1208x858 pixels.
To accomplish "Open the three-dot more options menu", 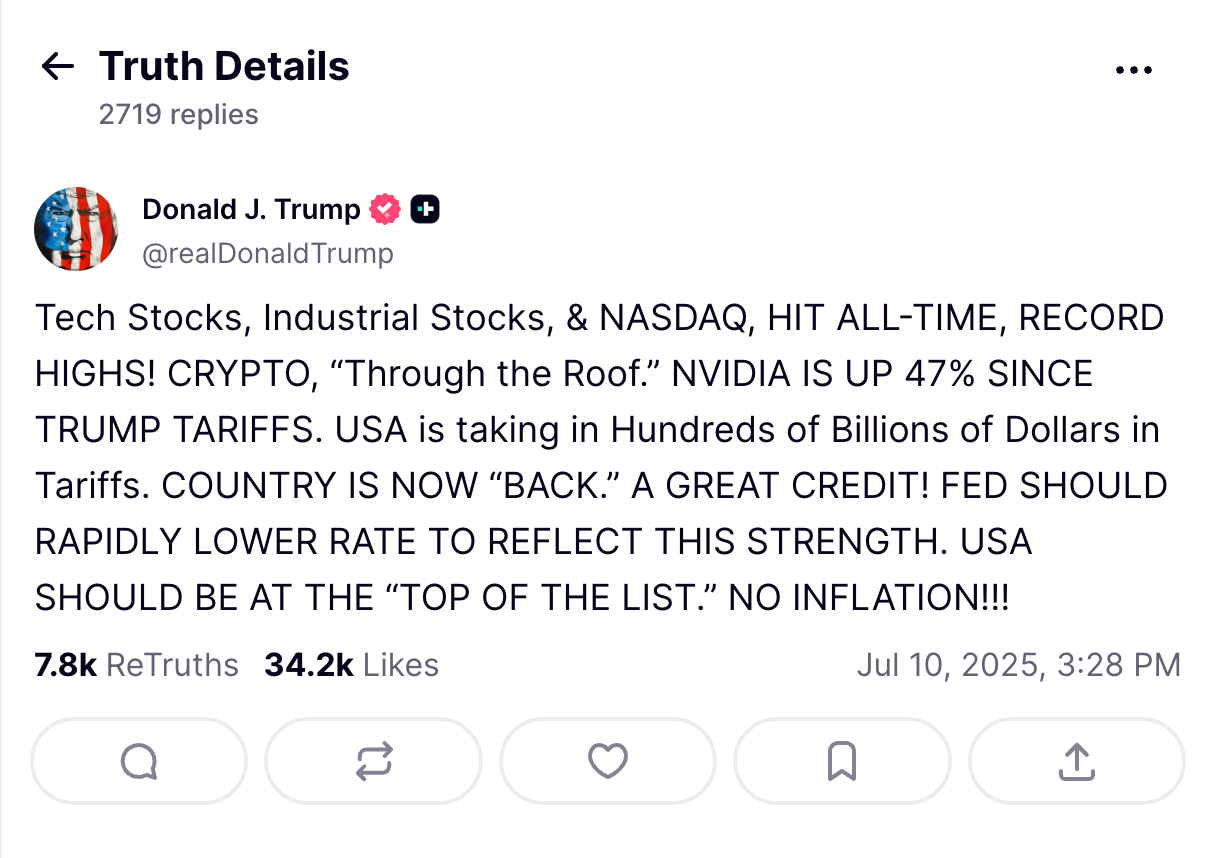I will [x=1133, y=70].
